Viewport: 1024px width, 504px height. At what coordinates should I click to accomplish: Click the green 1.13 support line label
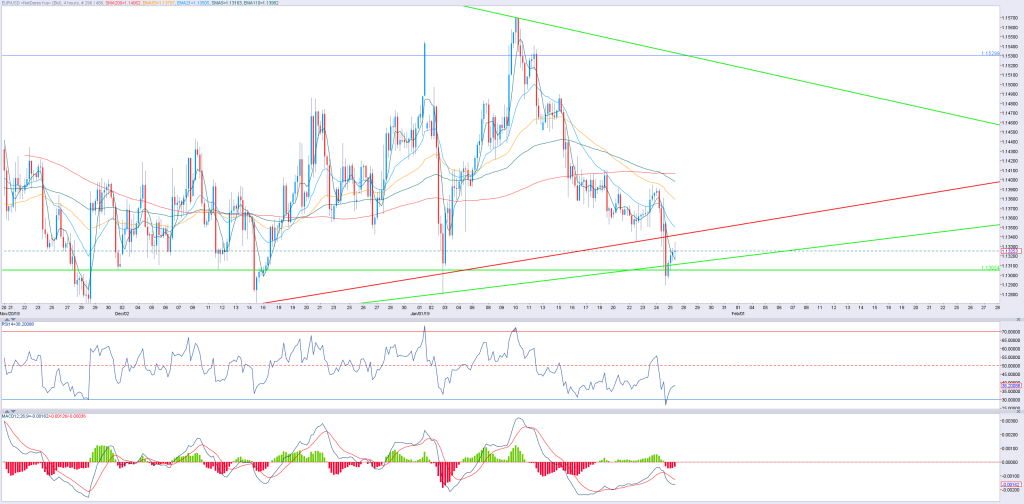point(989,268)
